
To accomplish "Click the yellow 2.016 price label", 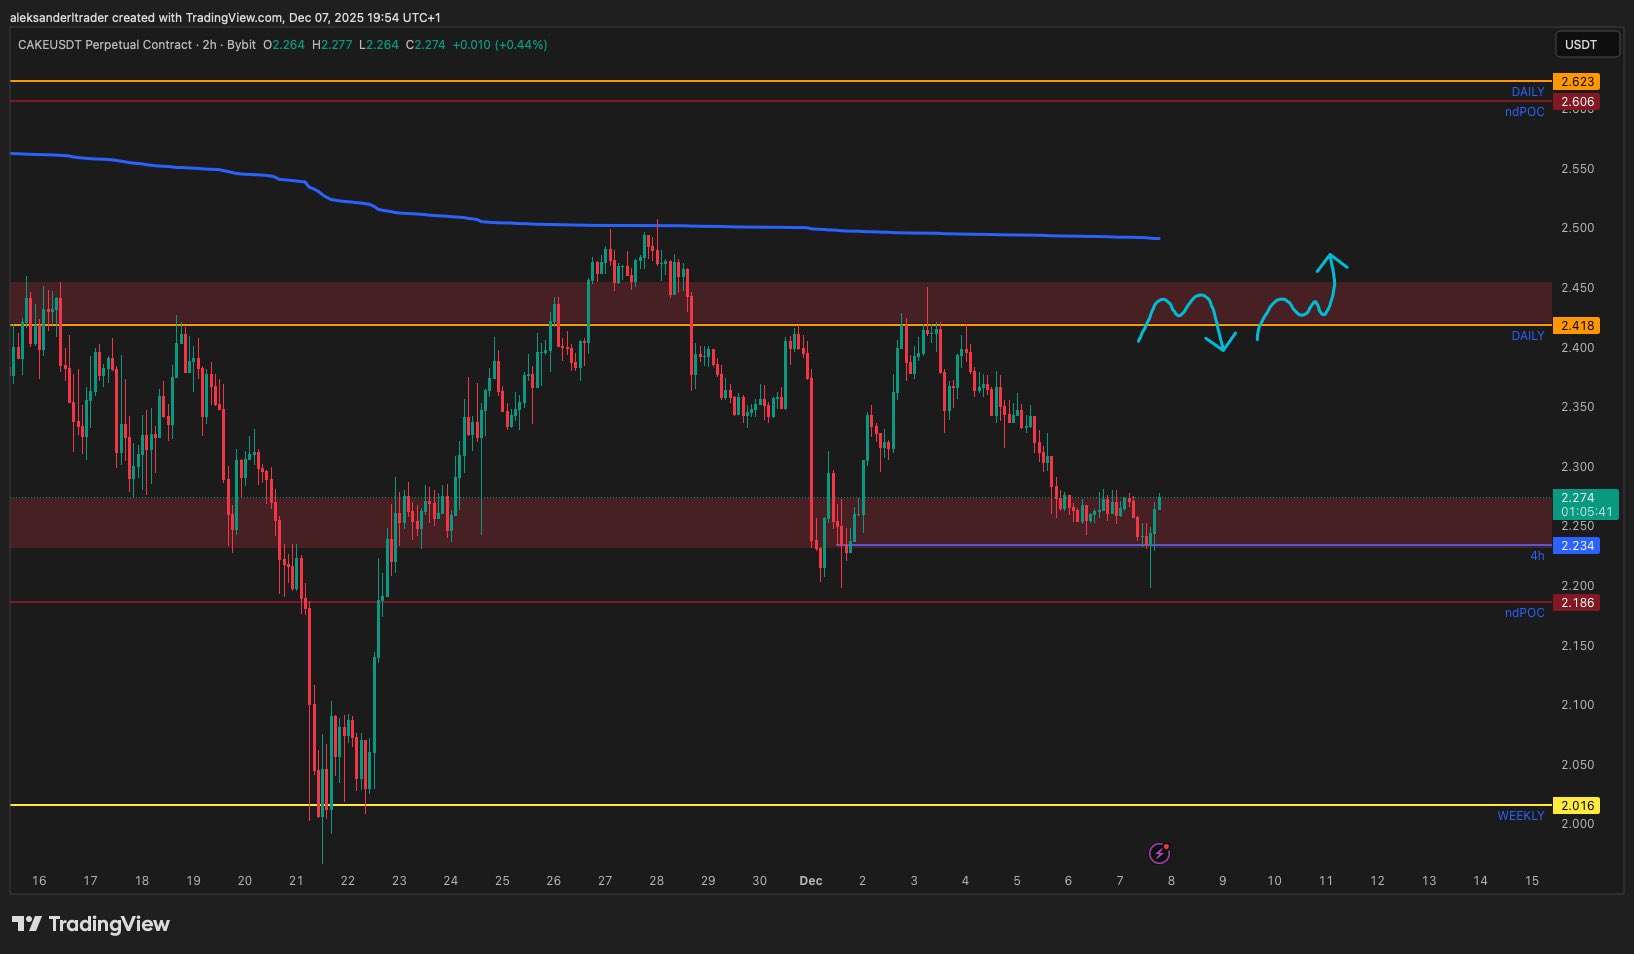I will pyautogui.click(x=1576, y=806).
